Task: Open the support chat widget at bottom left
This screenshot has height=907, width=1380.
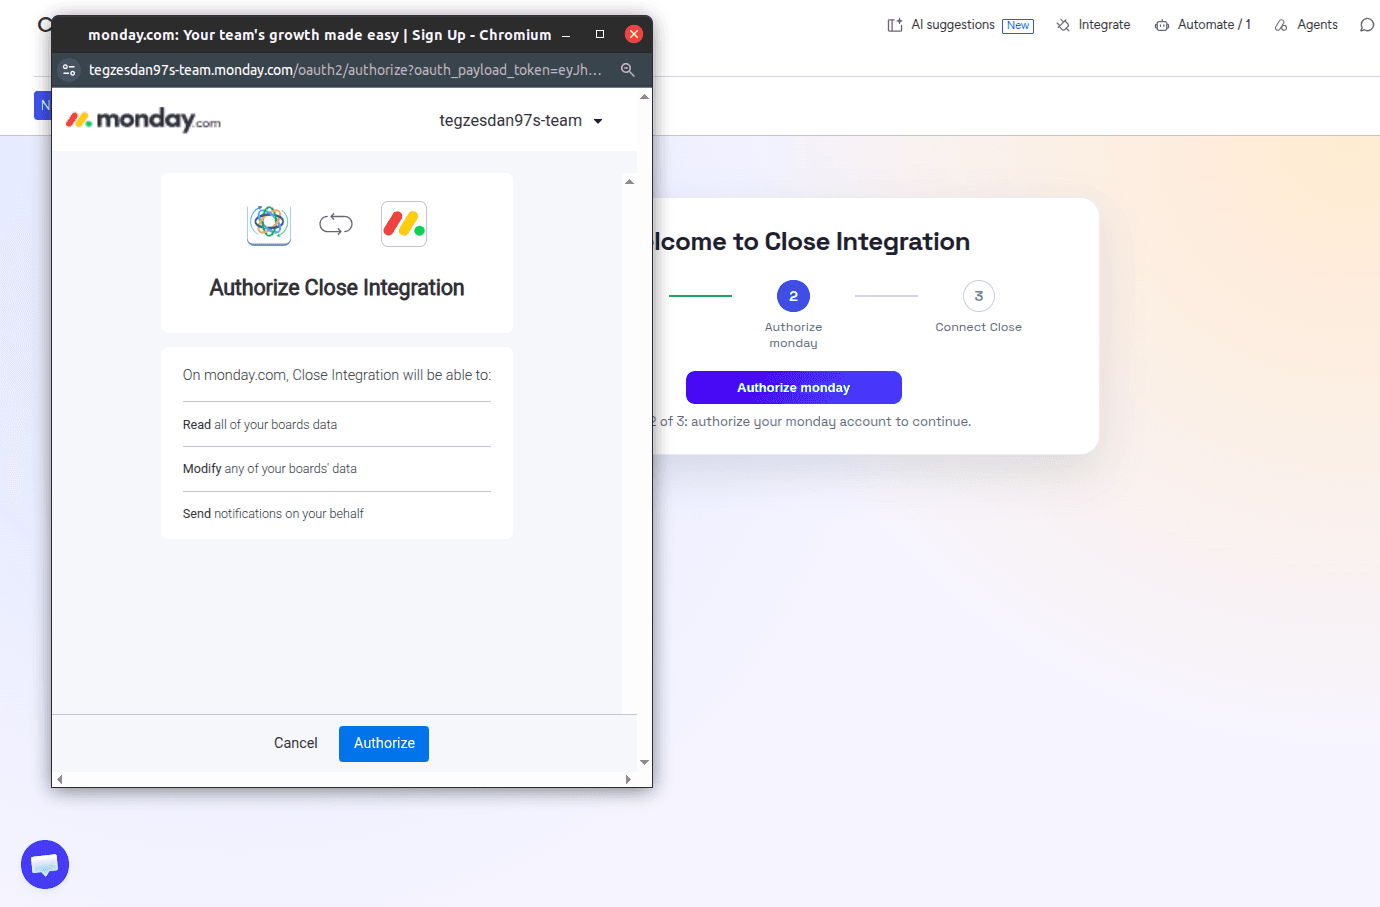Action: (x=45, y=865)
